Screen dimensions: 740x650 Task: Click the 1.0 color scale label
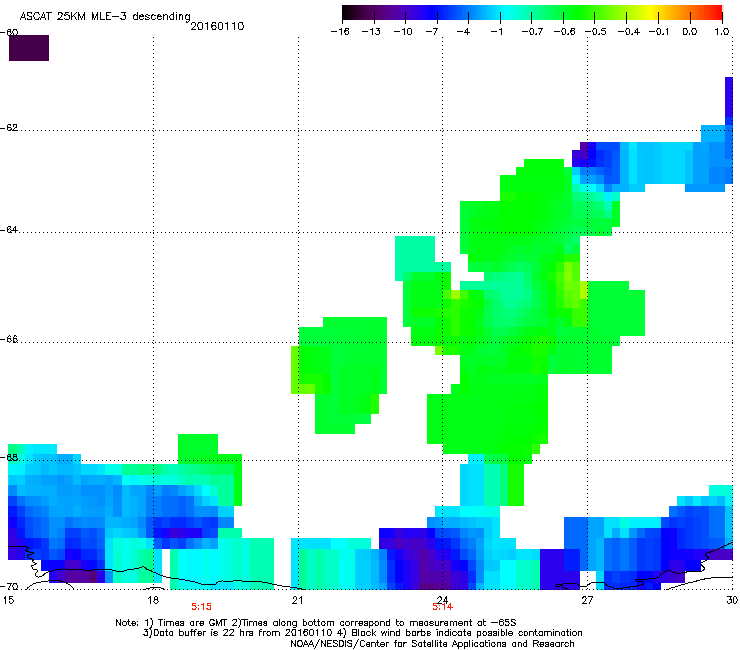tap(722, 32)
